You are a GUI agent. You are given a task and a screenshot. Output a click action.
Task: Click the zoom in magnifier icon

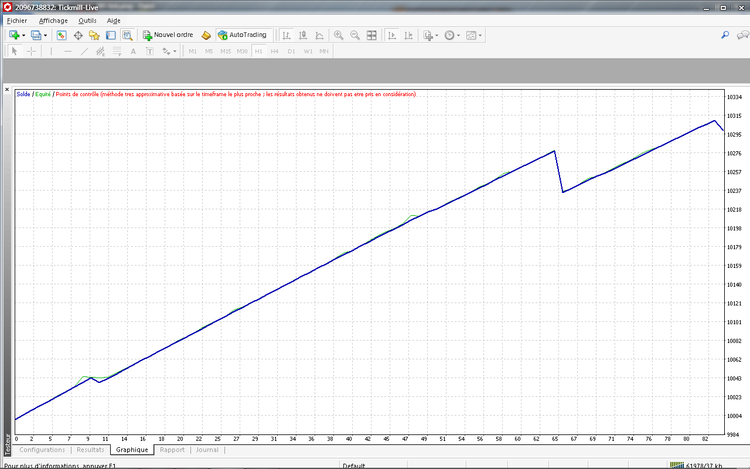point(338,35)
